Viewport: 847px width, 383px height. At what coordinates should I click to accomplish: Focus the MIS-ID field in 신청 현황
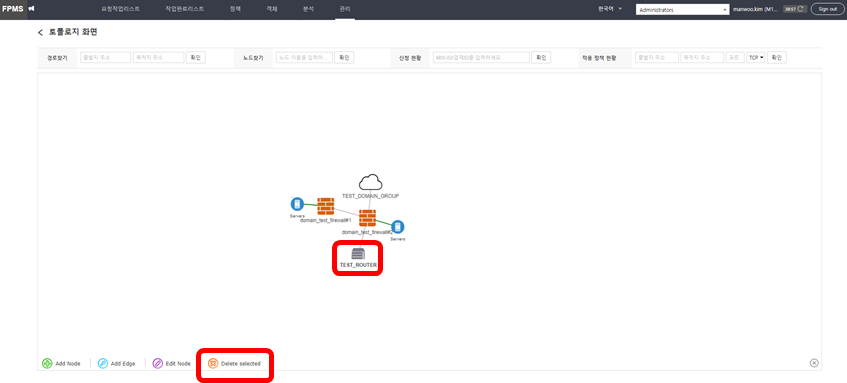(x=481, y=57)
